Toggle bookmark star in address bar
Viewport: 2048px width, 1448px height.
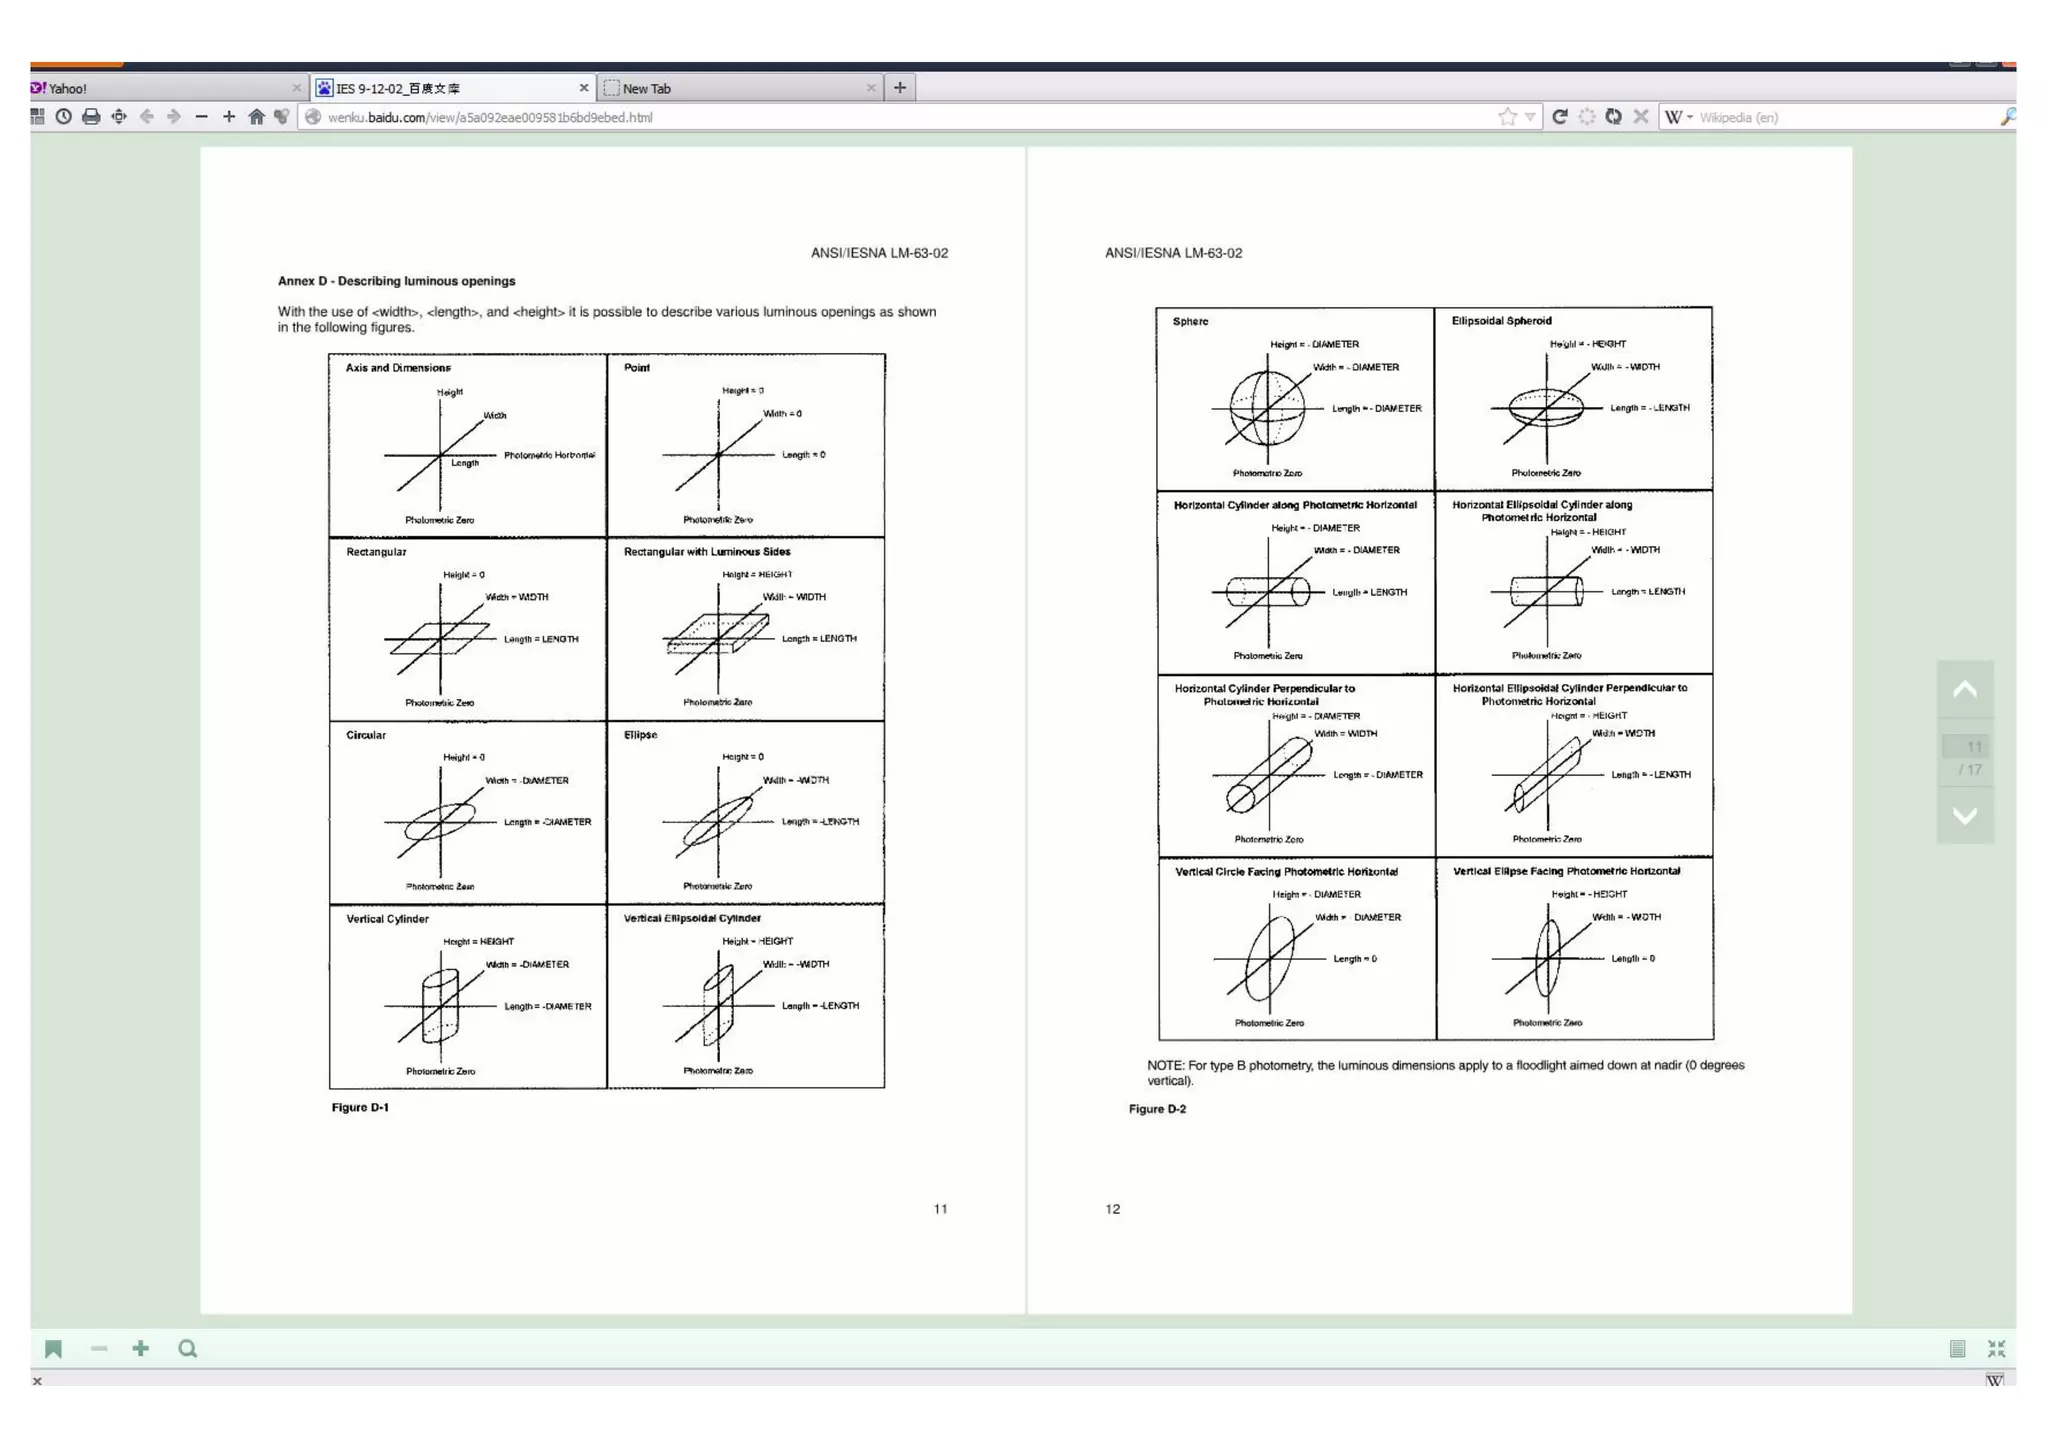[x=1507, y=117]
